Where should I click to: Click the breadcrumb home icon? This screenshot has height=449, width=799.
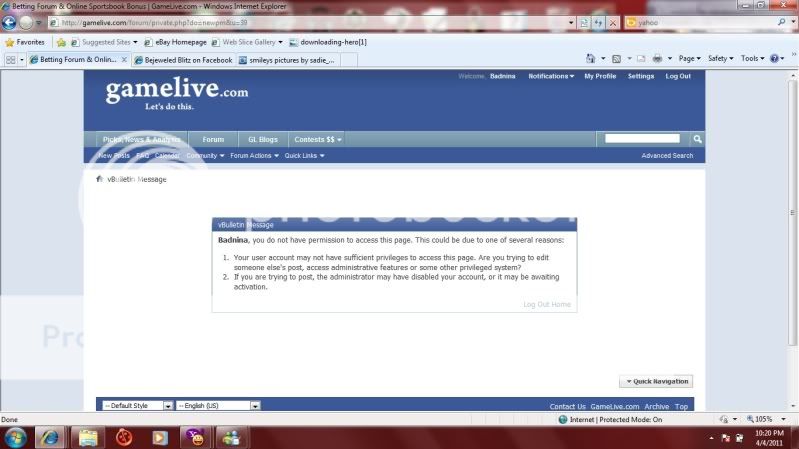(99, 179)
